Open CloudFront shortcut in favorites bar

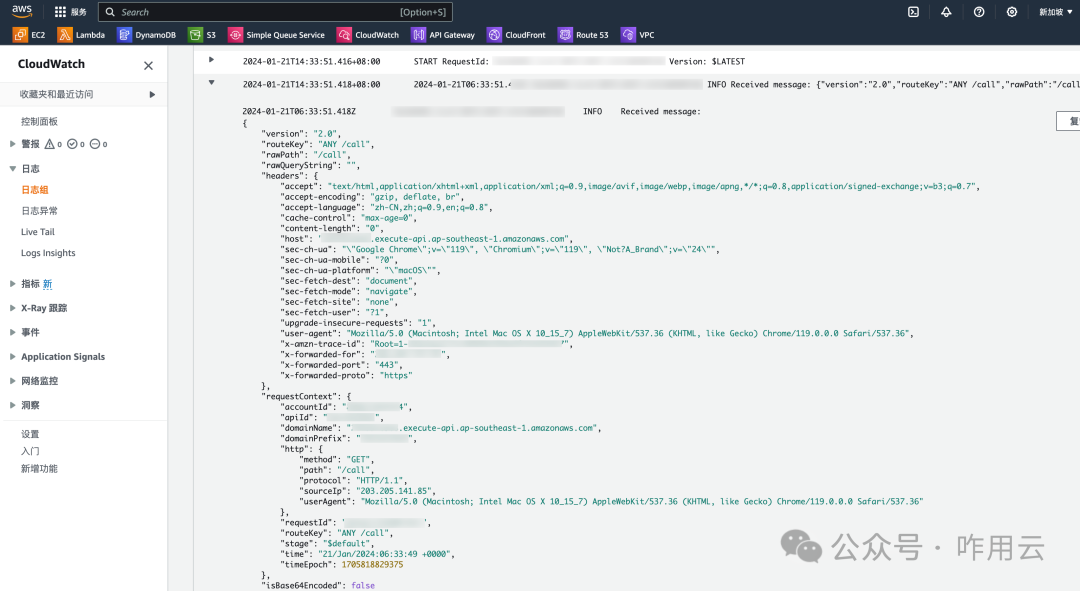point(517,34)
